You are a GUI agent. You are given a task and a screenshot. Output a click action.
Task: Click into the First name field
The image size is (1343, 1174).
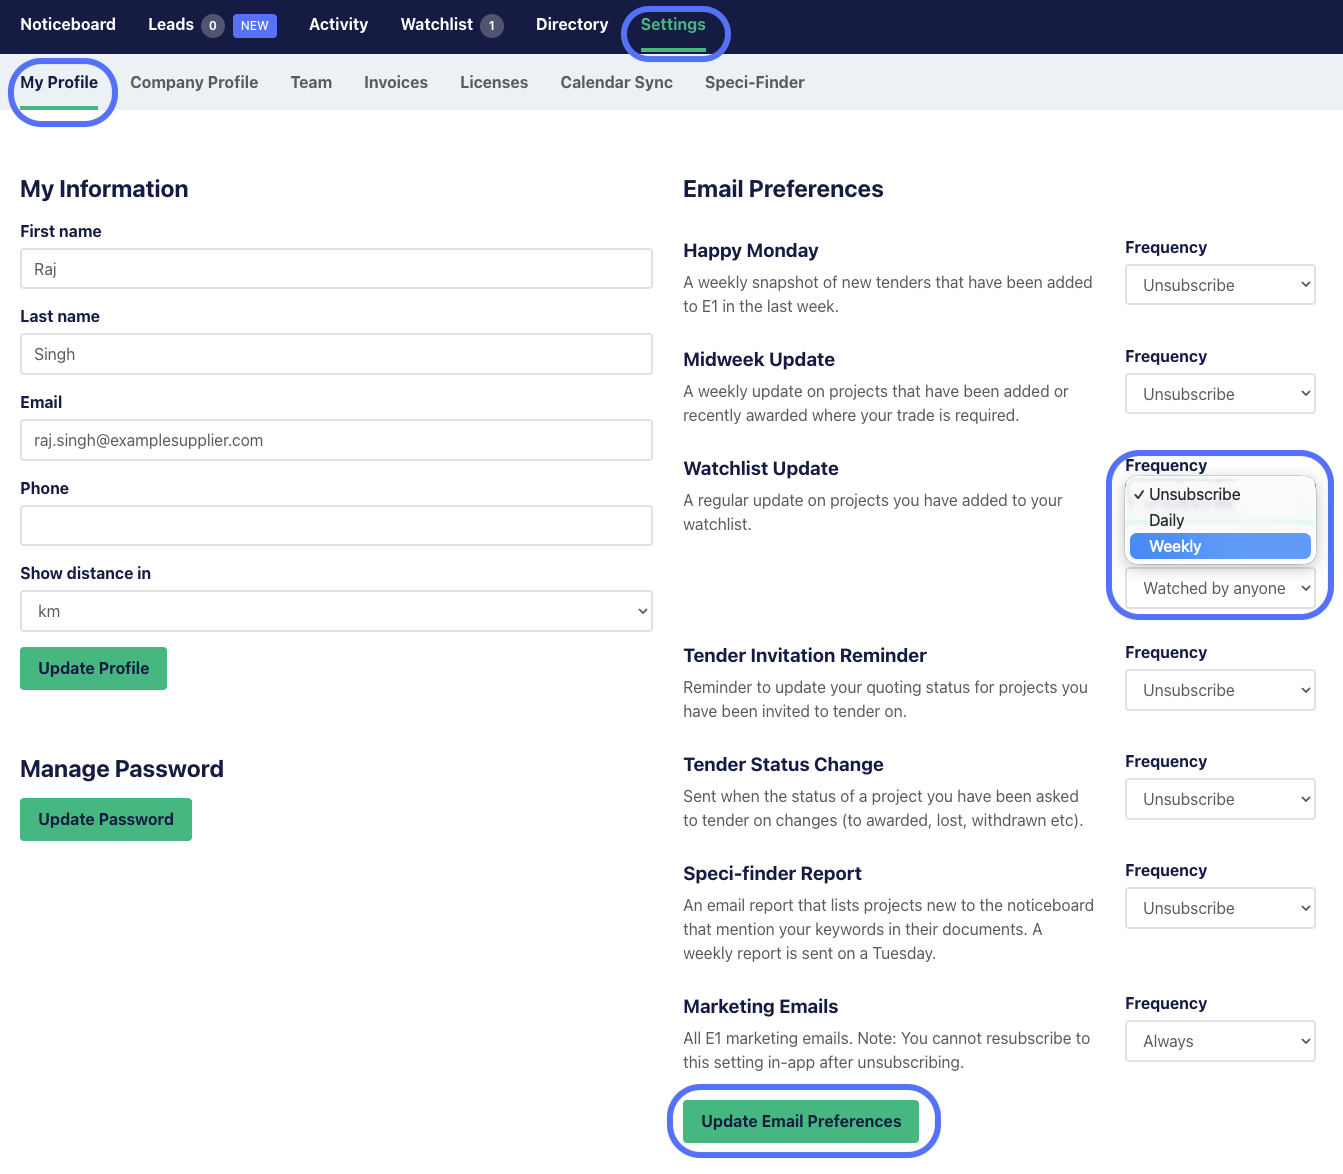click(336, 269)
